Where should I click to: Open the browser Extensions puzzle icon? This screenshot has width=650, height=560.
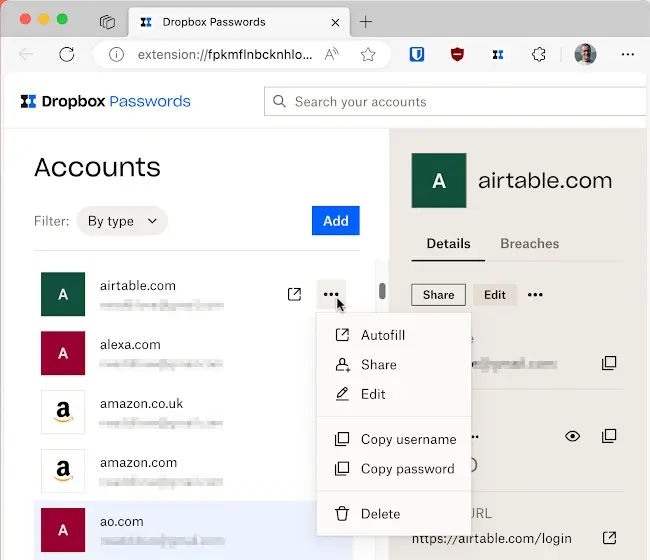pyautogui.click(x=538, y=54)
